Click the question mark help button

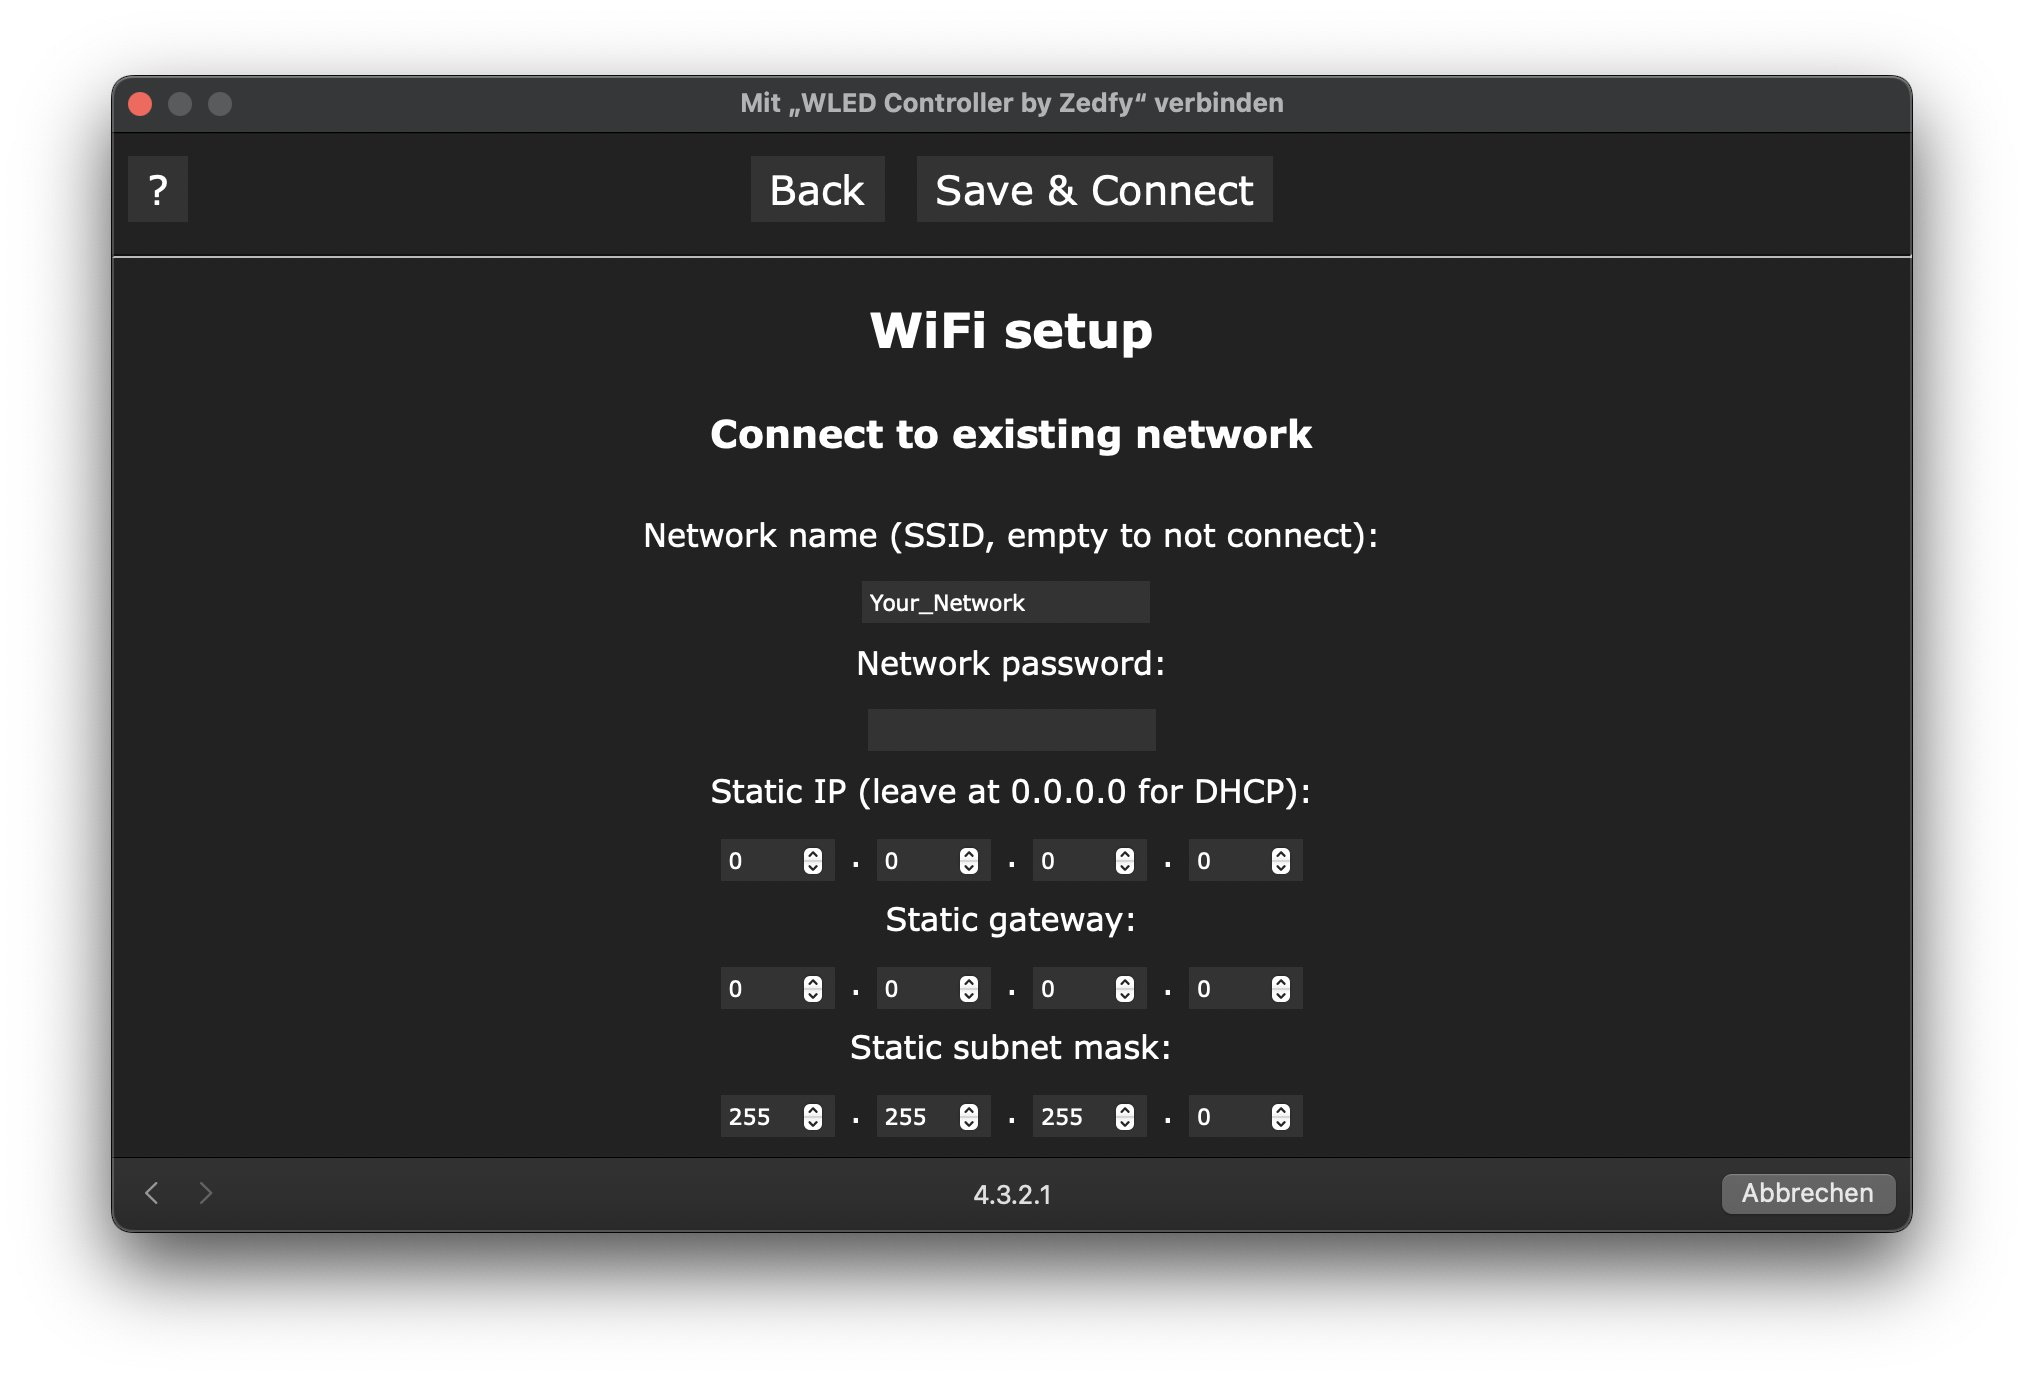(158, 190)
